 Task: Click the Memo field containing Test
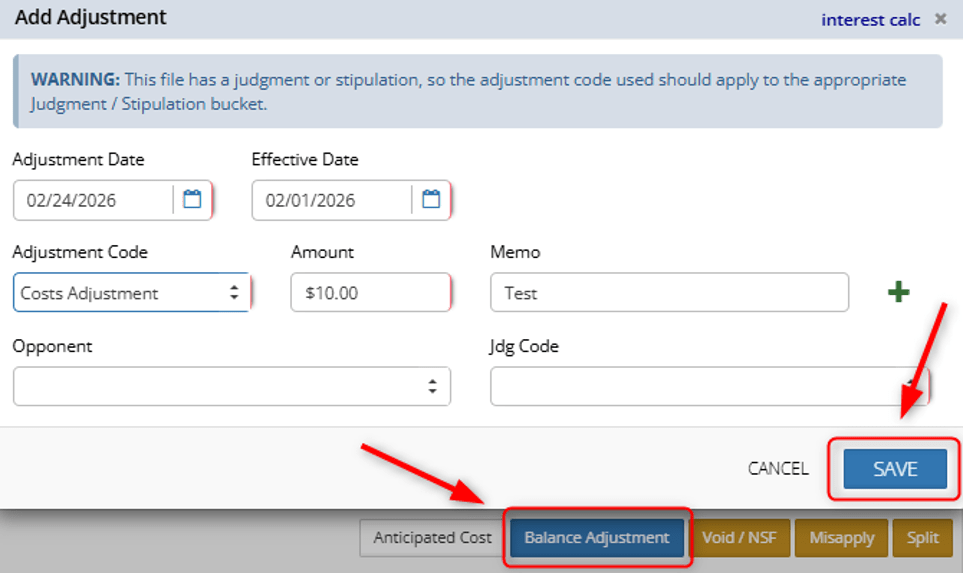pyautogui.click(x=670, y=293)
